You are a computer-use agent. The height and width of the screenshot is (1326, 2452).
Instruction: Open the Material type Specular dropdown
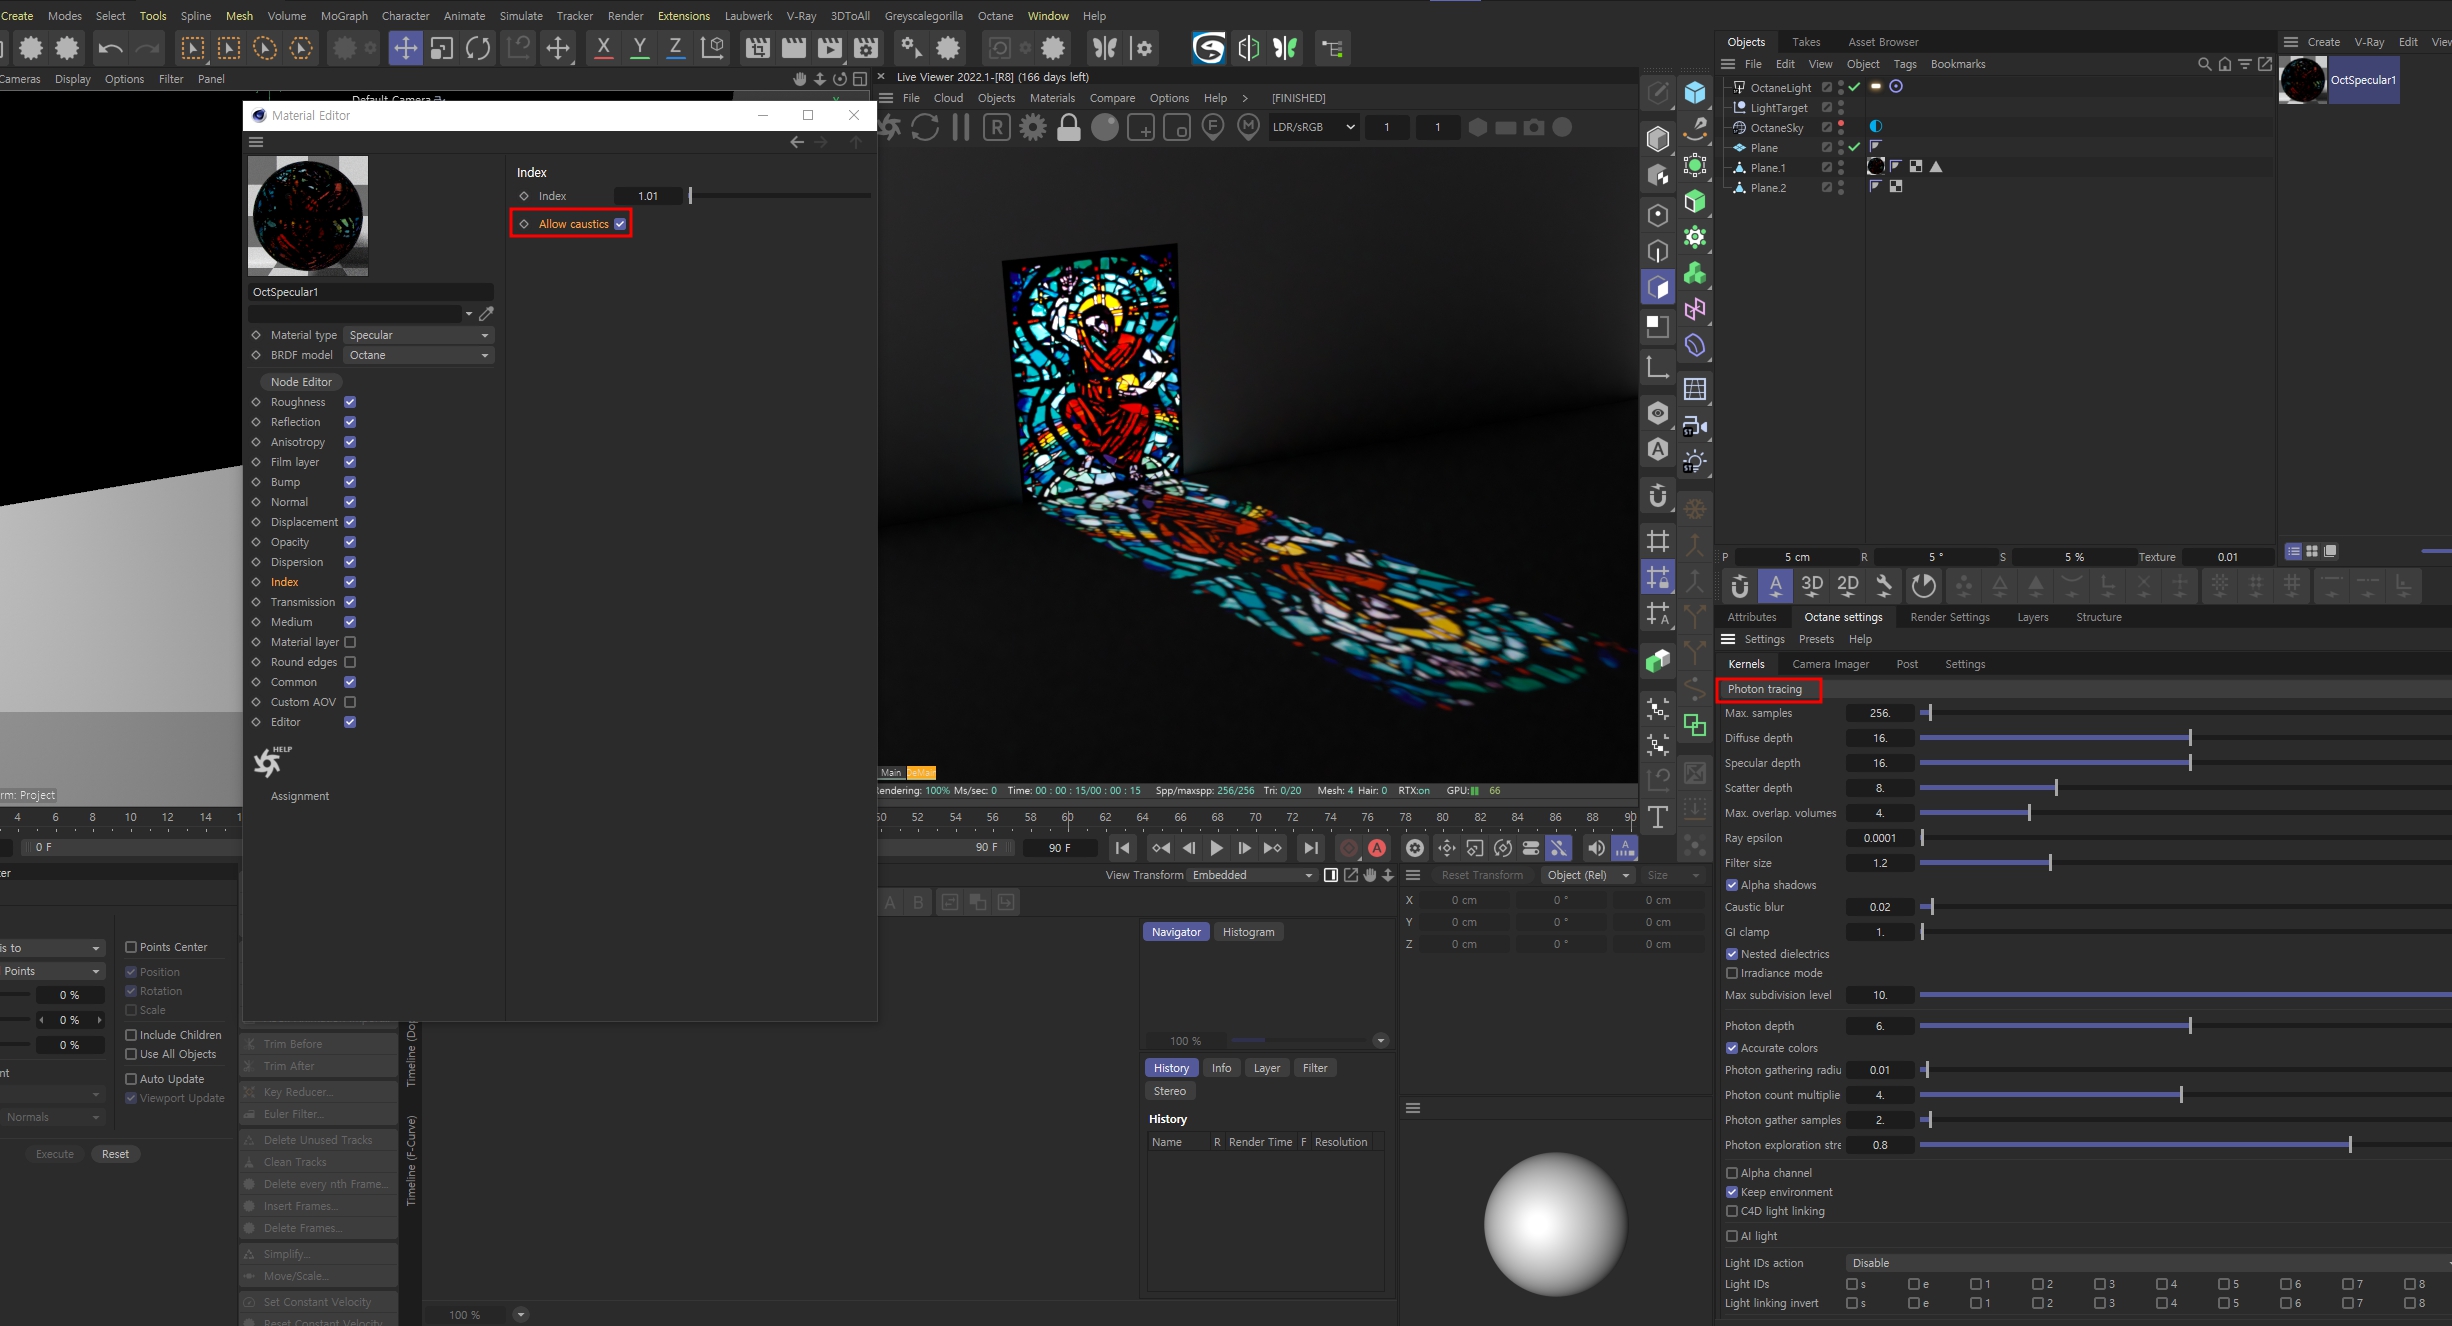418,335
